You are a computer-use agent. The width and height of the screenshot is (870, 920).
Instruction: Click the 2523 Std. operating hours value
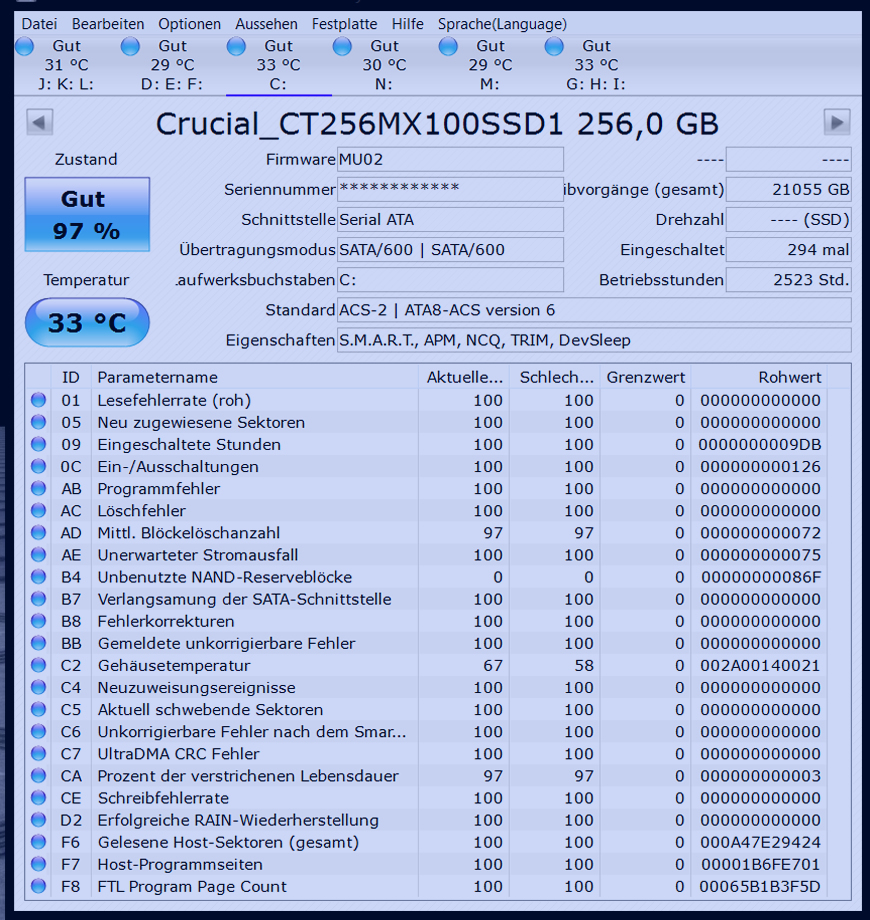coord(788,280)
